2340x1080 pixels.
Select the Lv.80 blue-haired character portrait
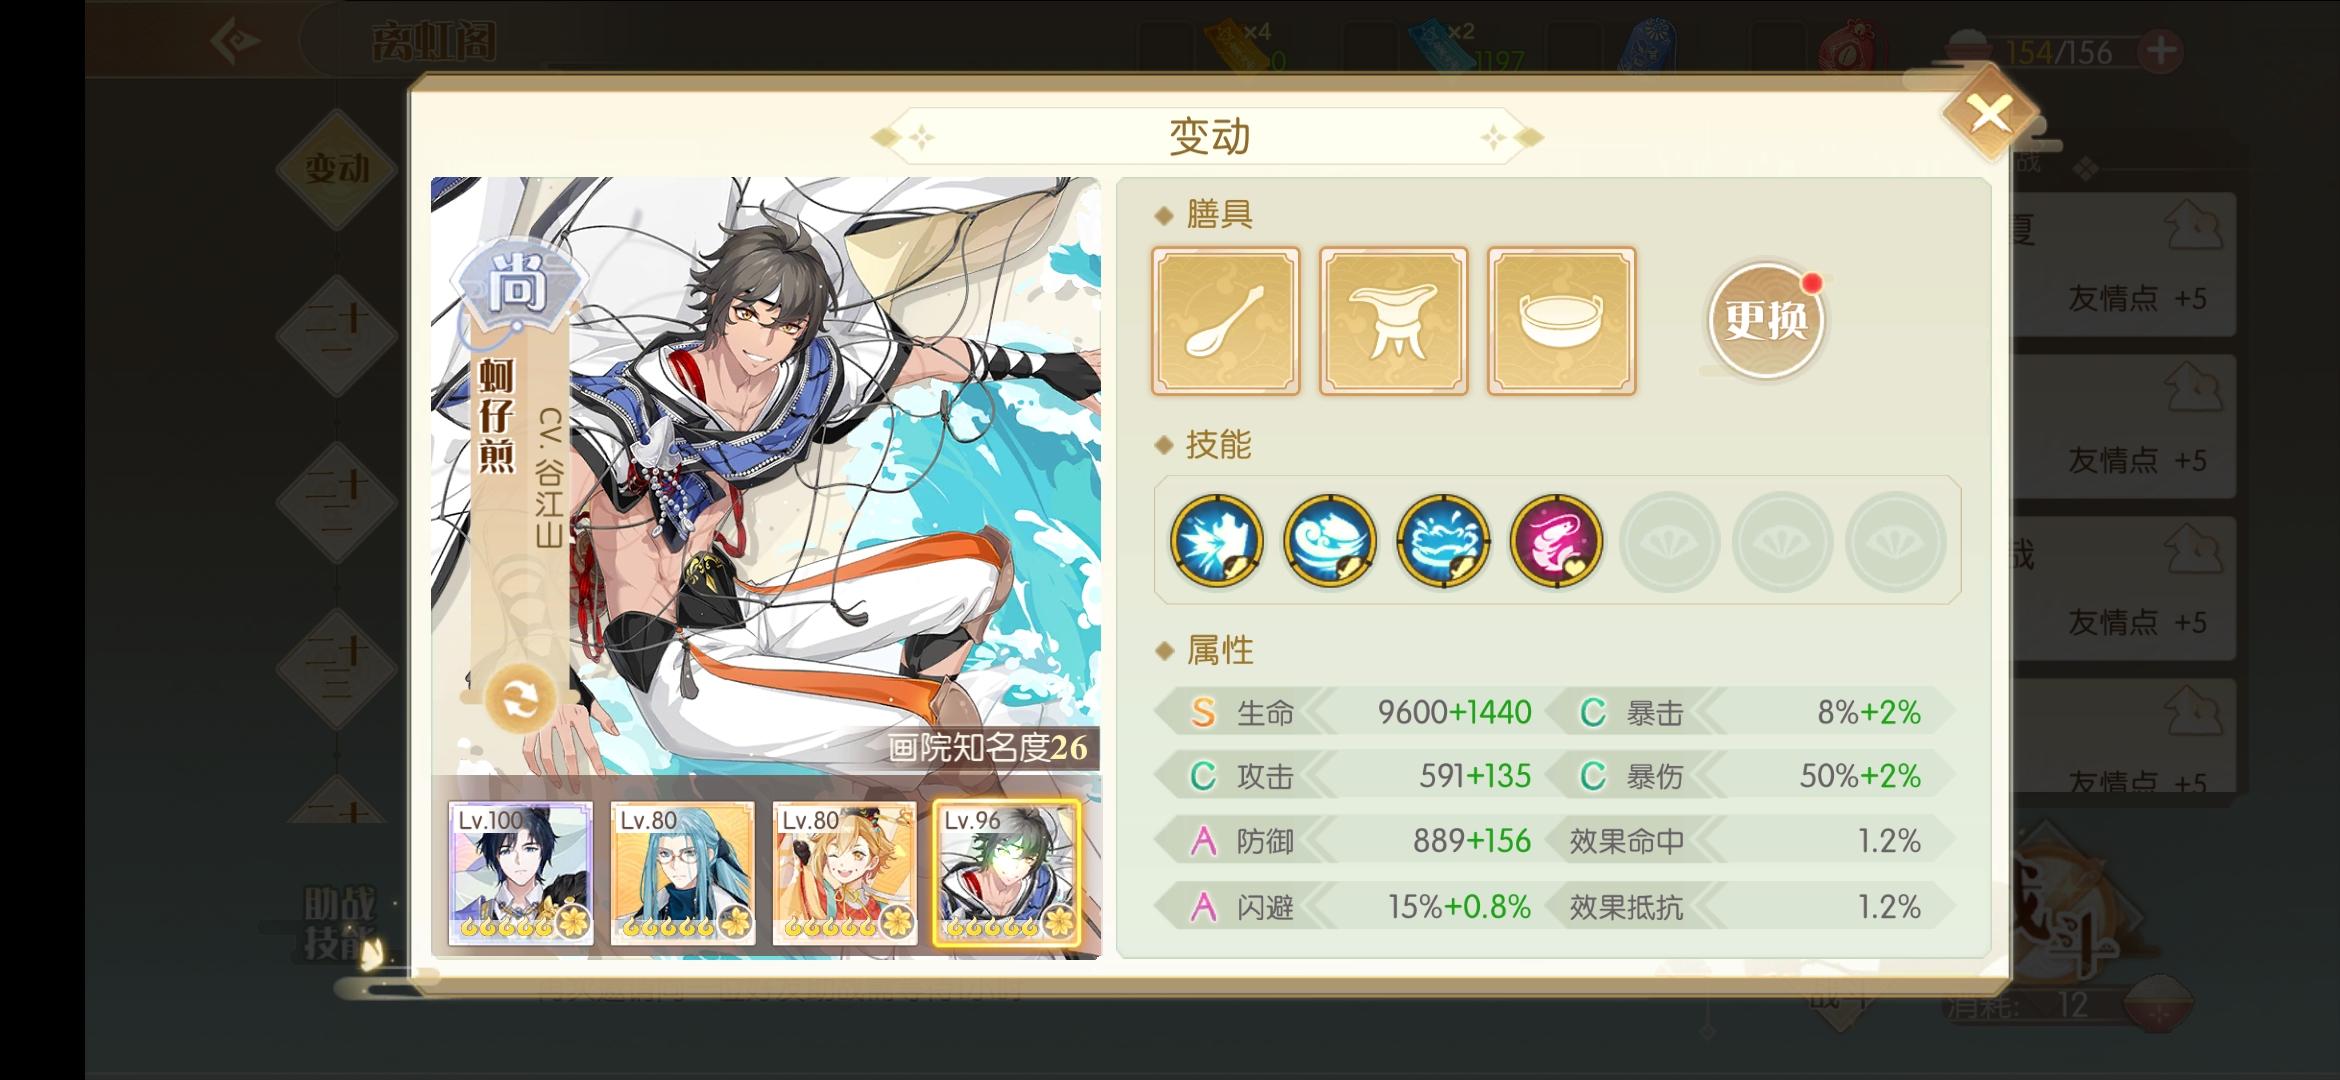point(682,873)
